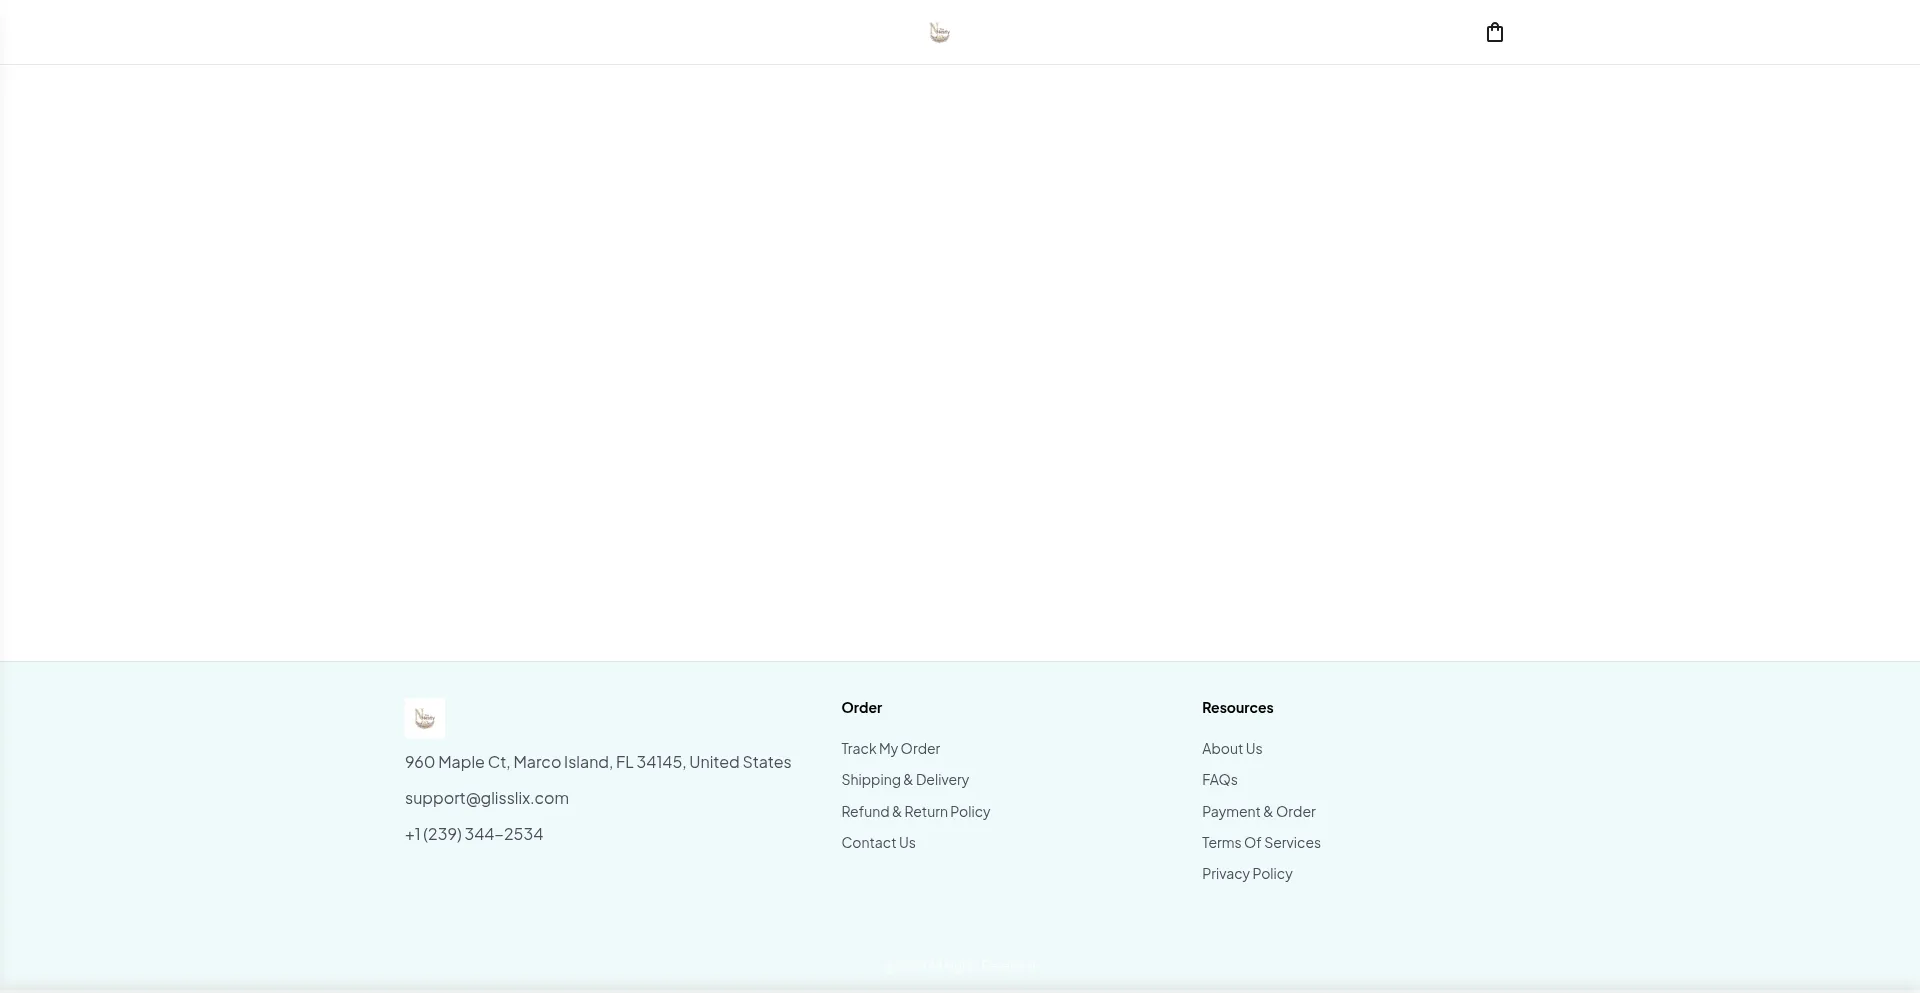
Task: Open the Privacy Policy link
Action: click(x=1247, y=873)
